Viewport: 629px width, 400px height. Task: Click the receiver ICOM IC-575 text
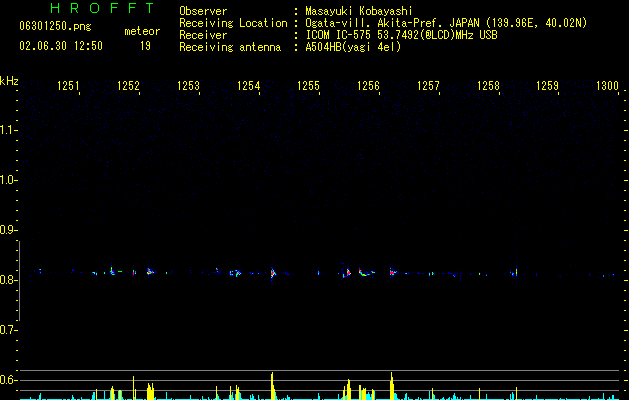click(401, 35)
